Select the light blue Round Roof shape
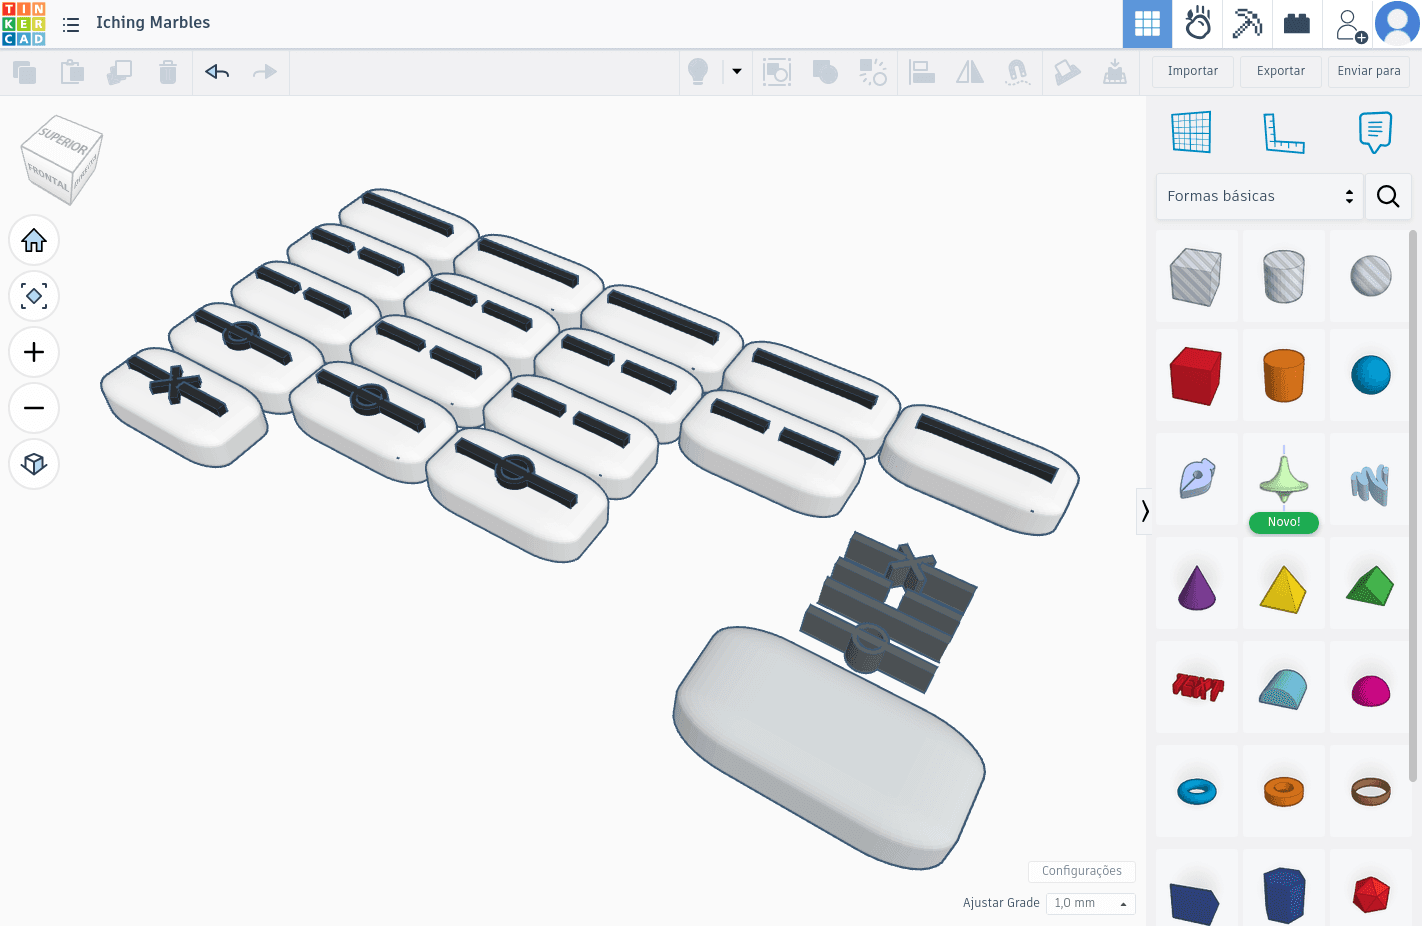 click(1284, 687)
